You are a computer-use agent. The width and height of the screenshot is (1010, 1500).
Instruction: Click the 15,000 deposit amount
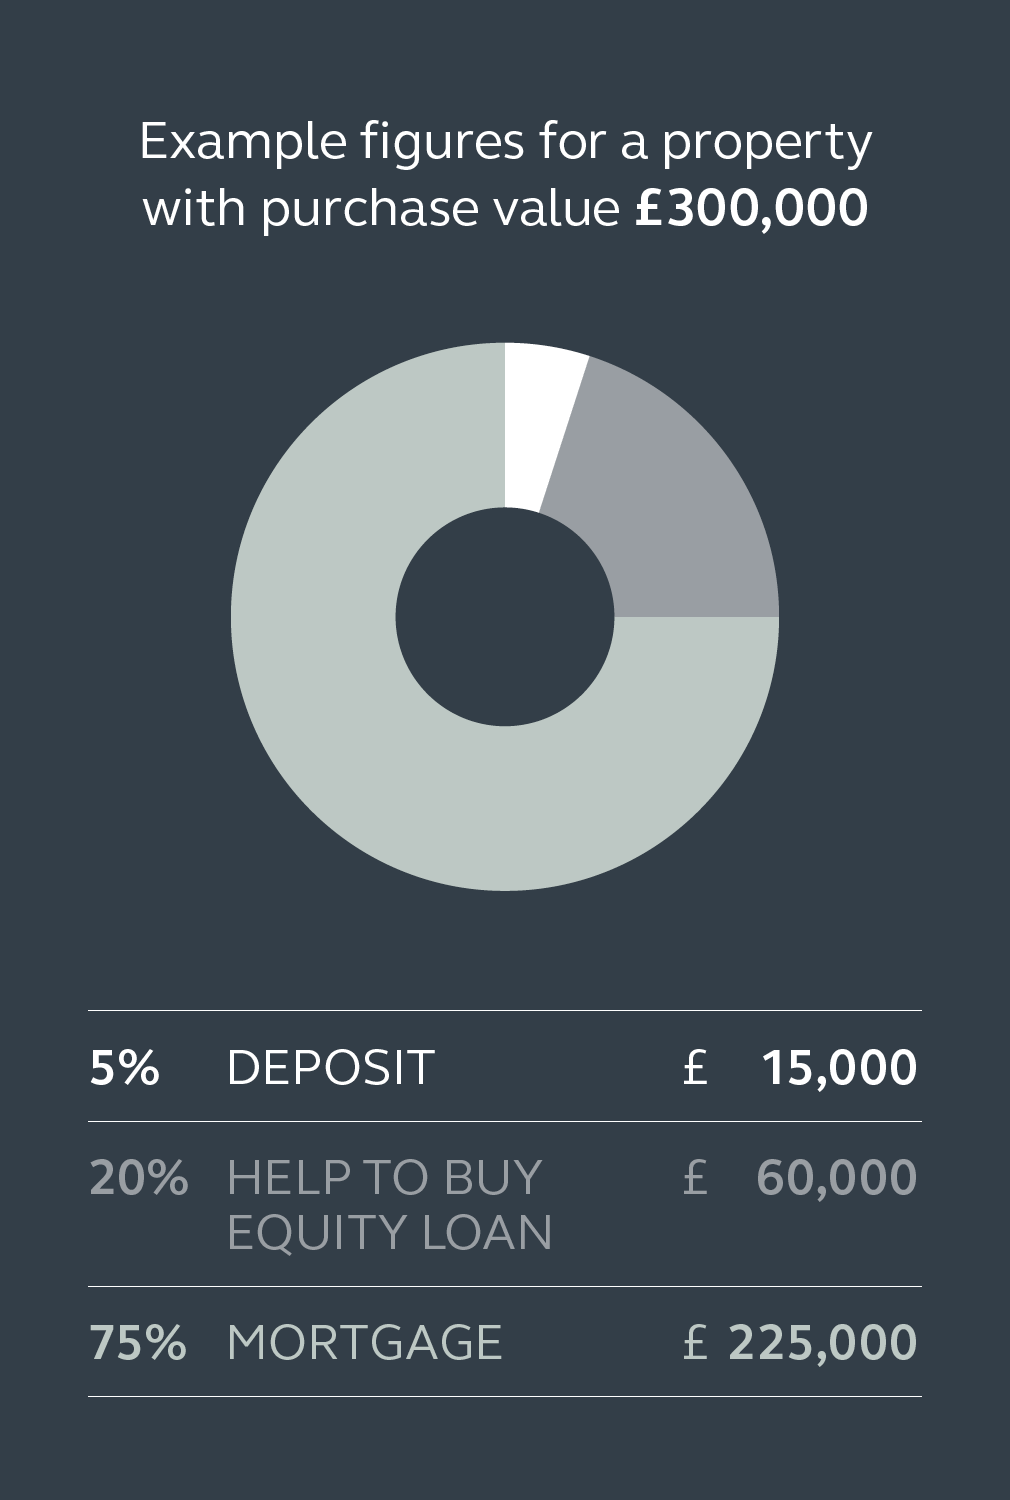(x=839, y=1068)
